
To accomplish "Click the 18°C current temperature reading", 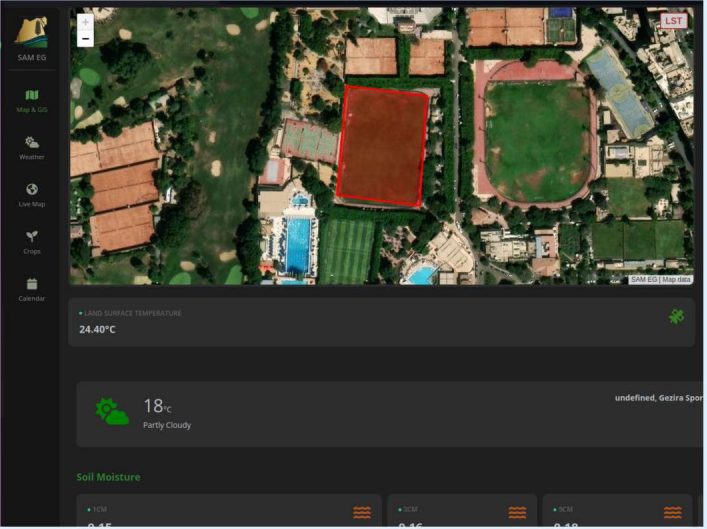I will pyautogui.click(x=158, y=406).
